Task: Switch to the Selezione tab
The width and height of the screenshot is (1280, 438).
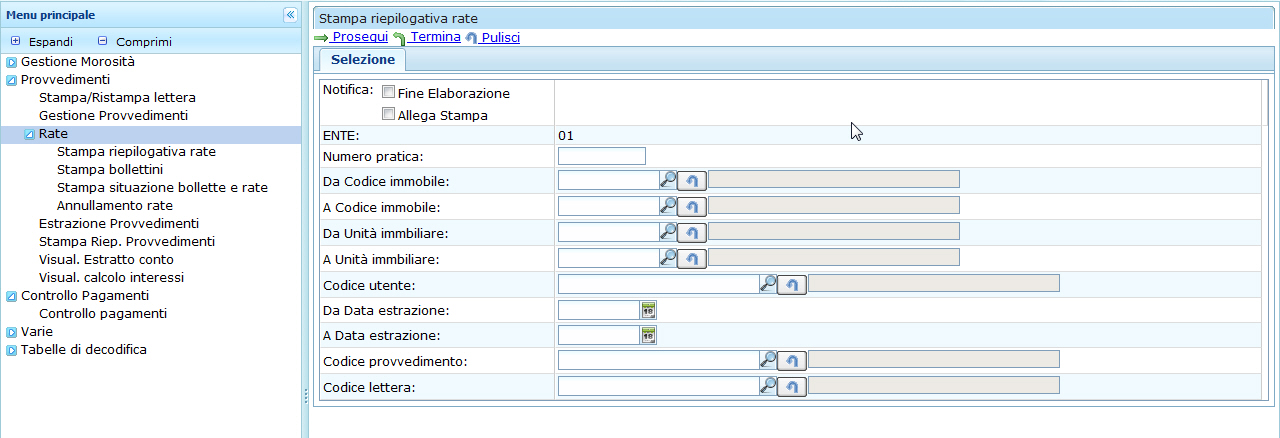Action: pos(363,60)
